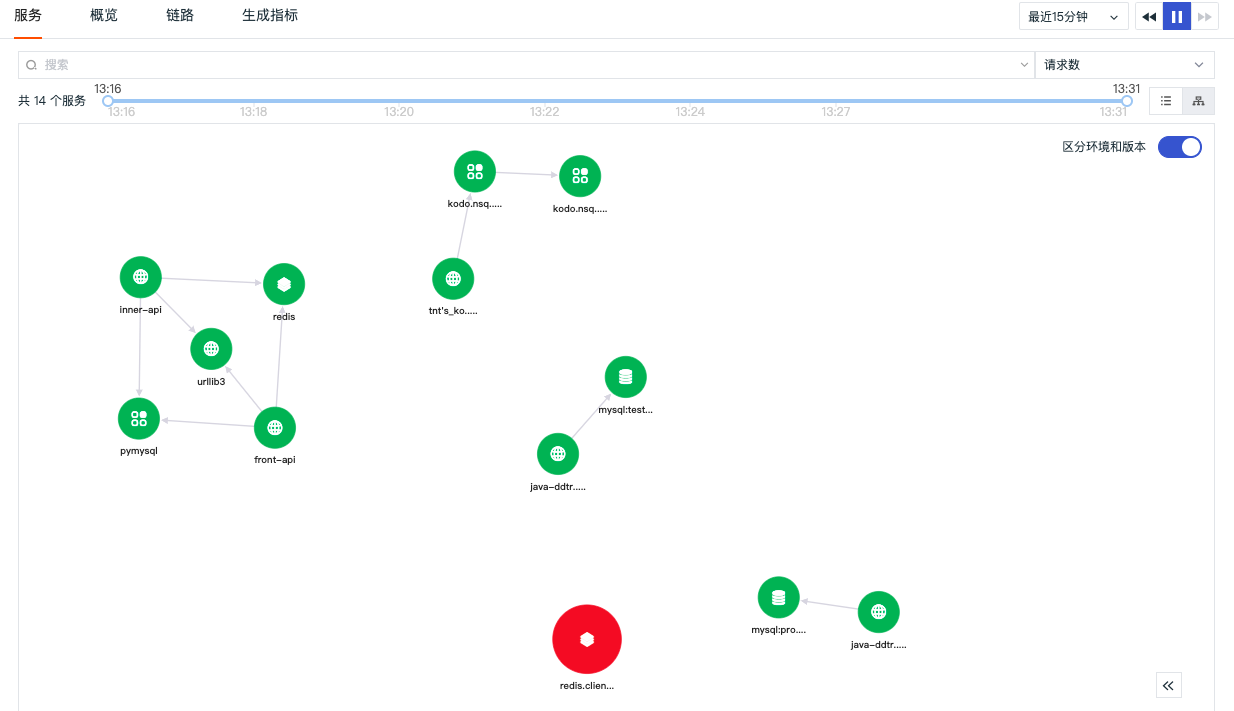Screen dimensions: 1234x711
Task: Select the inner-api service node
Action: (140, 277)
